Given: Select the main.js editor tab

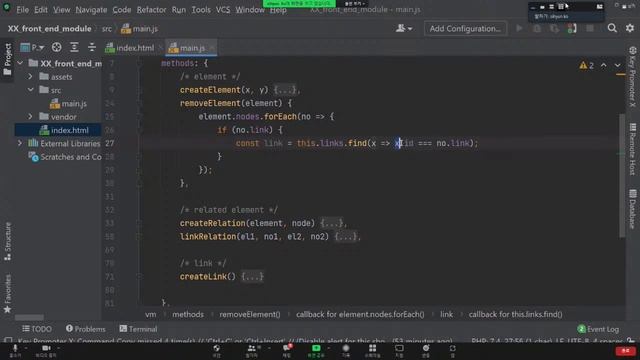Looking at the screenshot, I should (x=187, y=48).
